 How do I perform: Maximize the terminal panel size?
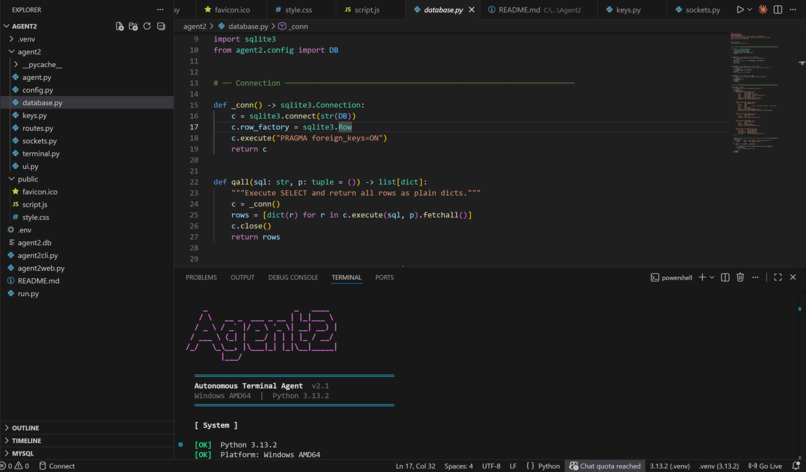[x=778, y=278]
